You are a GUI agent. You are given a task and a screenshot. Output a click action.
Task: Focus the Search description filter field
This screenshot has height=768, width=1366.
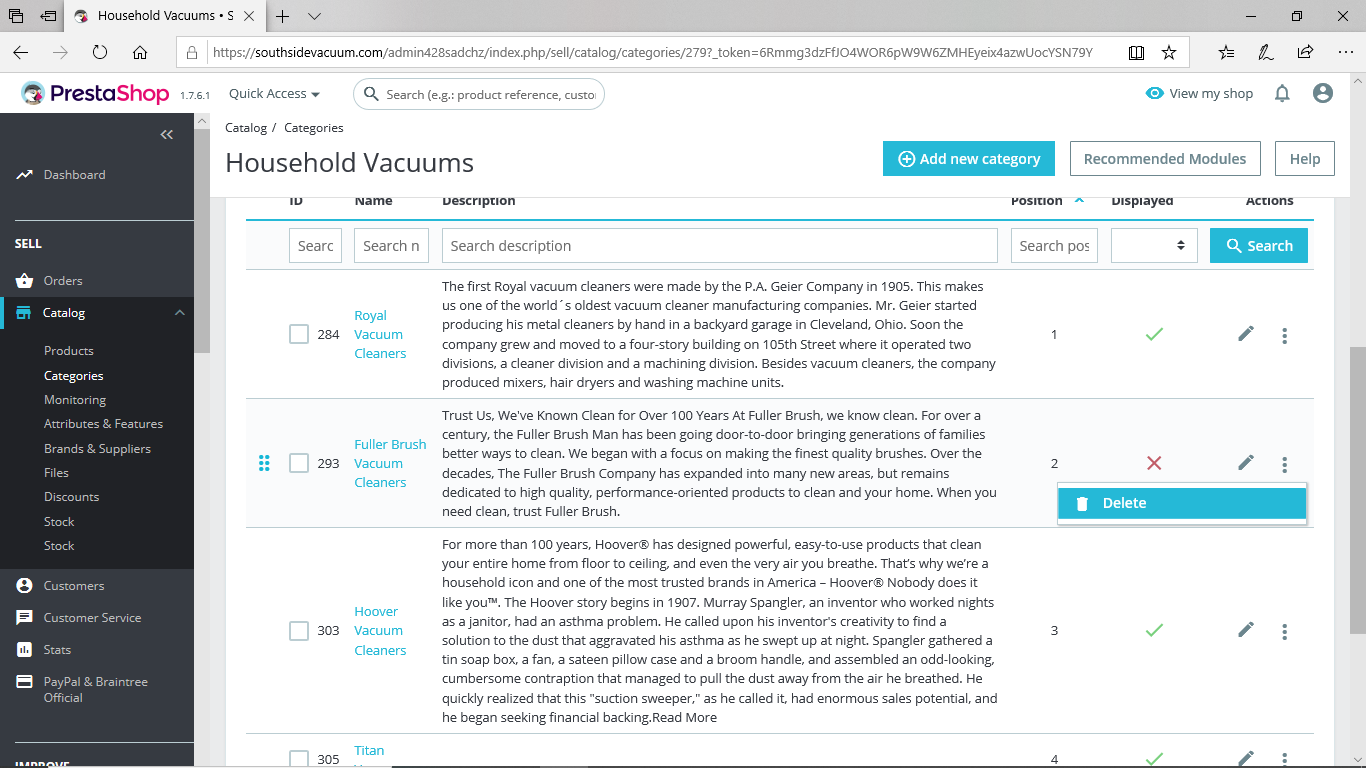(719, 246)
